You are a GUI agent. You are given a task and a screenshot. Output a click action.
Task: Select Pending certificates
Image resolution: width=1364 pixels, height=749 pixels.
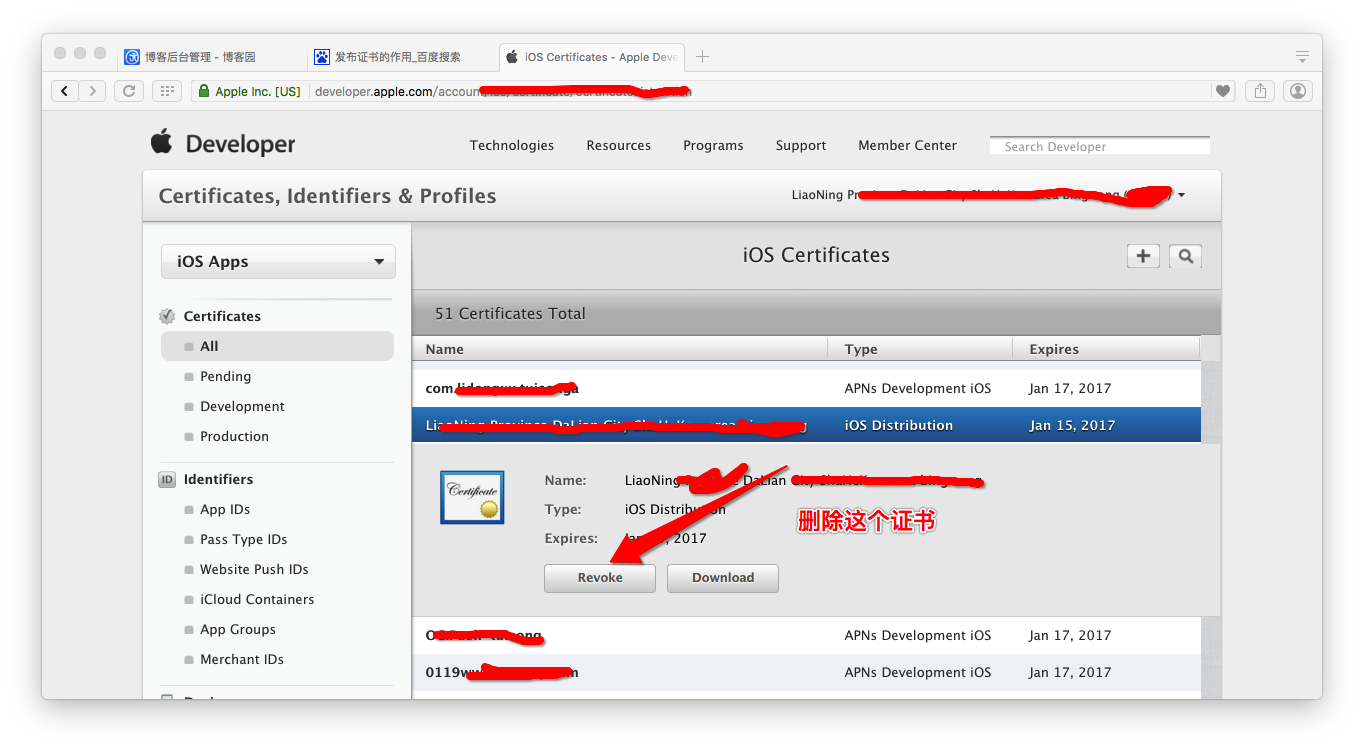coord(225,376)
